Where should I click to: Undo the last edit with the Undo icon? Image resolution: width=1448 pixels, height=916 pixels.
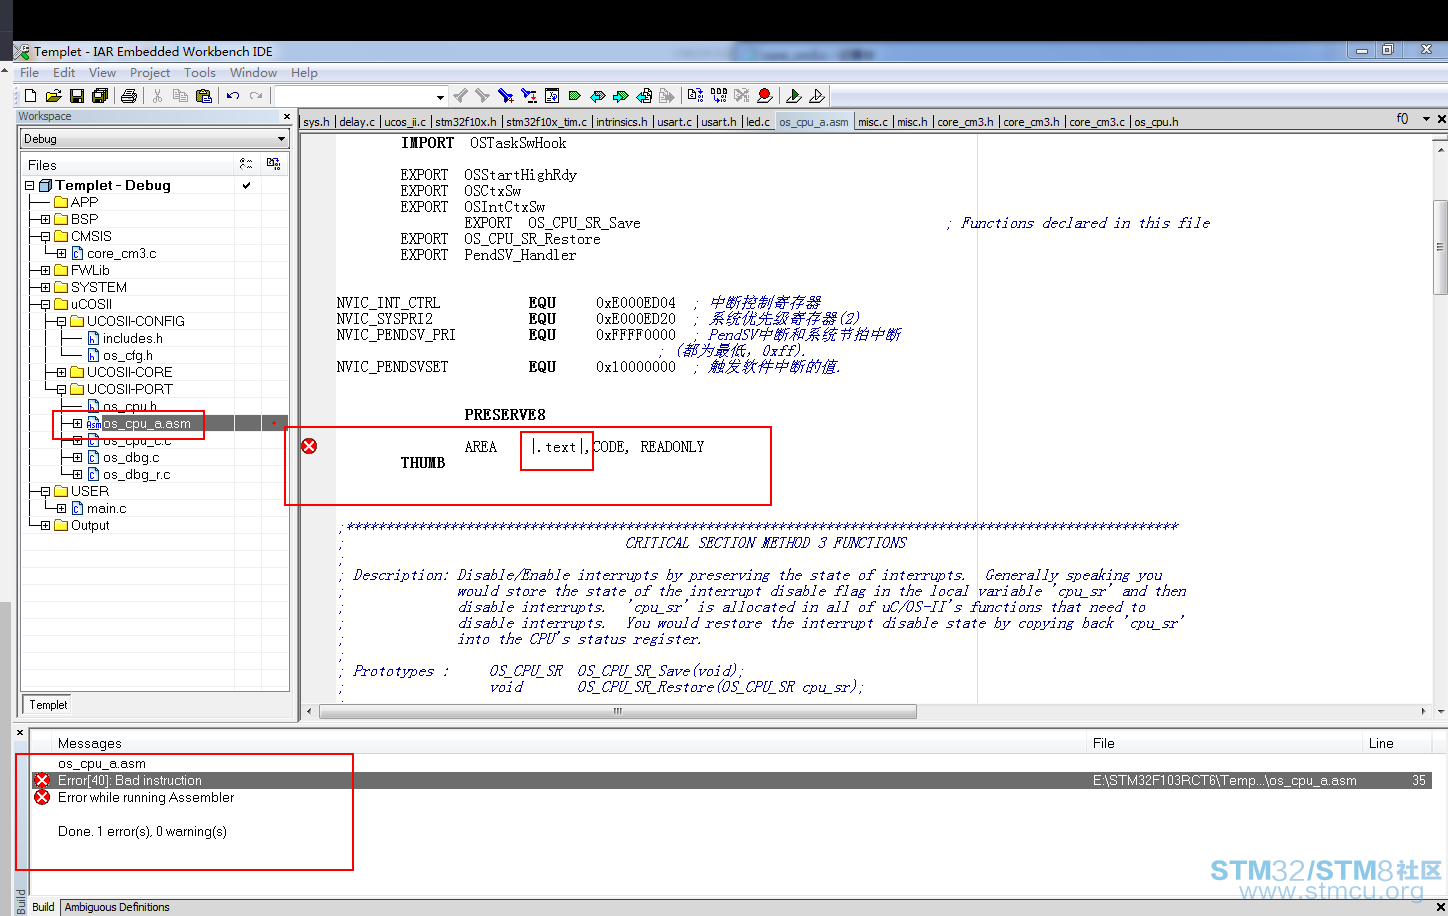click(x=233, y=96)
